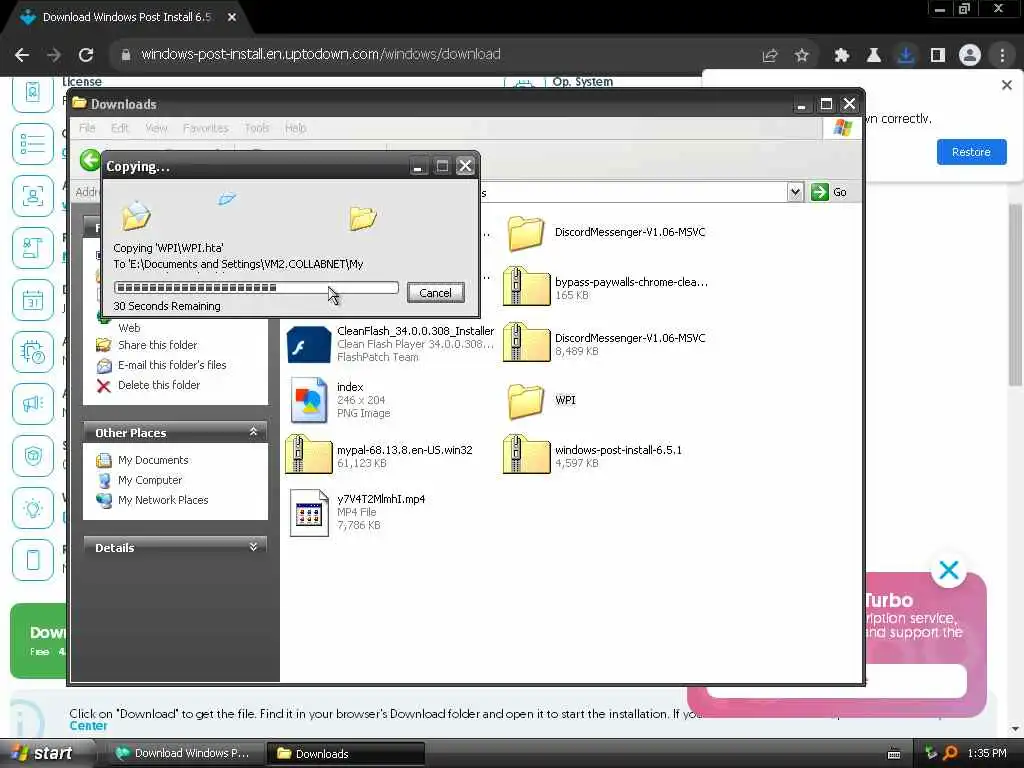
Task: Expand the Details panel
Action: 253,547
